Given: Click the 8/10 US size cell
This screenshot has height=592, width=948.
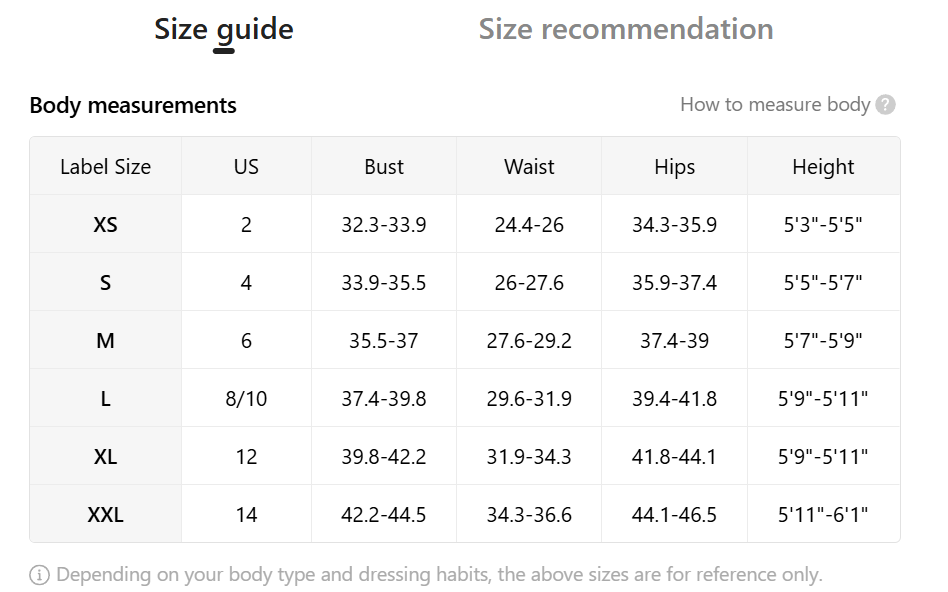Looking at the screenshot, I should point(246,399).
